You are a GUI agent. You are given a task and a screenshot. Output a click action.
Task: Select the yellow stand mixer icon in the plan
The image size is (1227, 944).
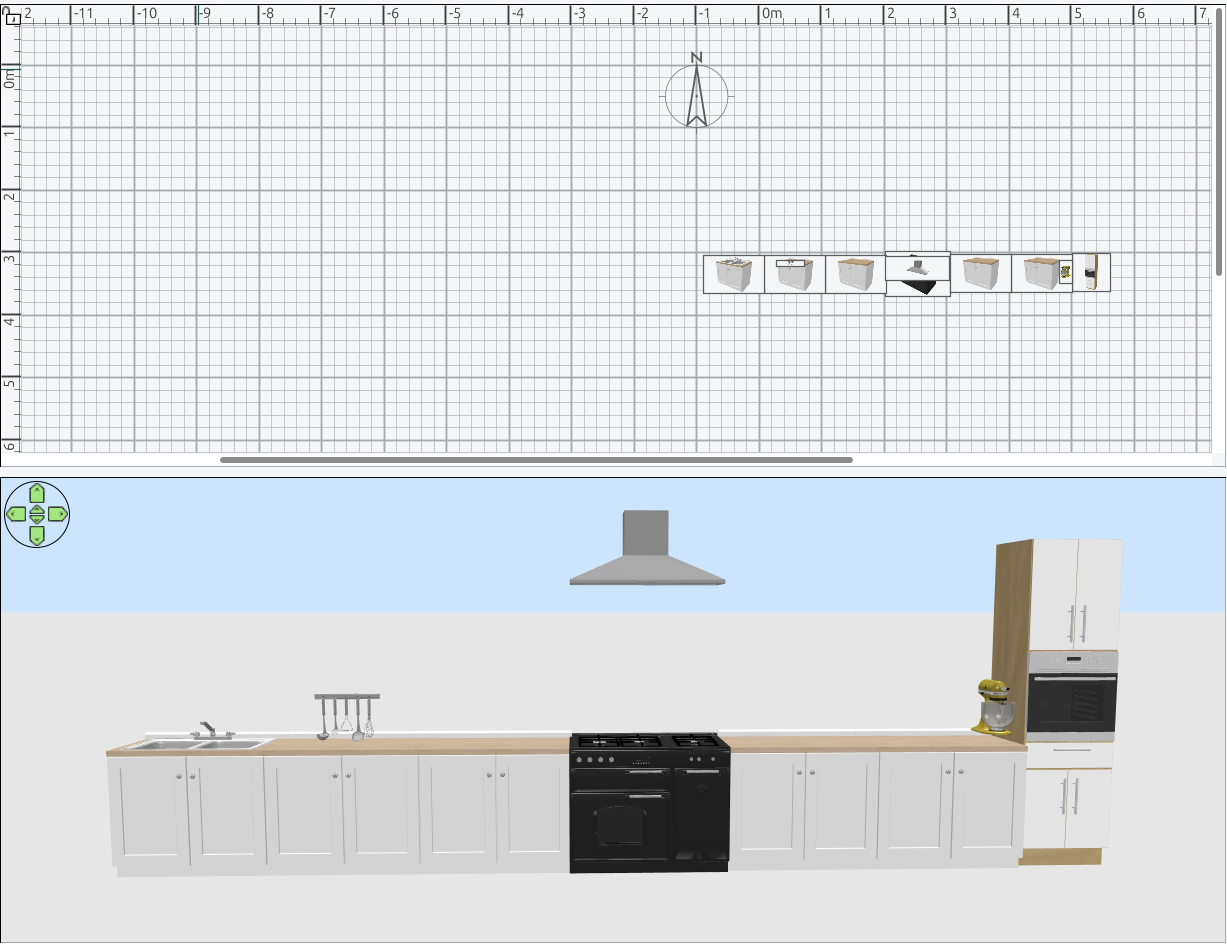[1066, 272]
